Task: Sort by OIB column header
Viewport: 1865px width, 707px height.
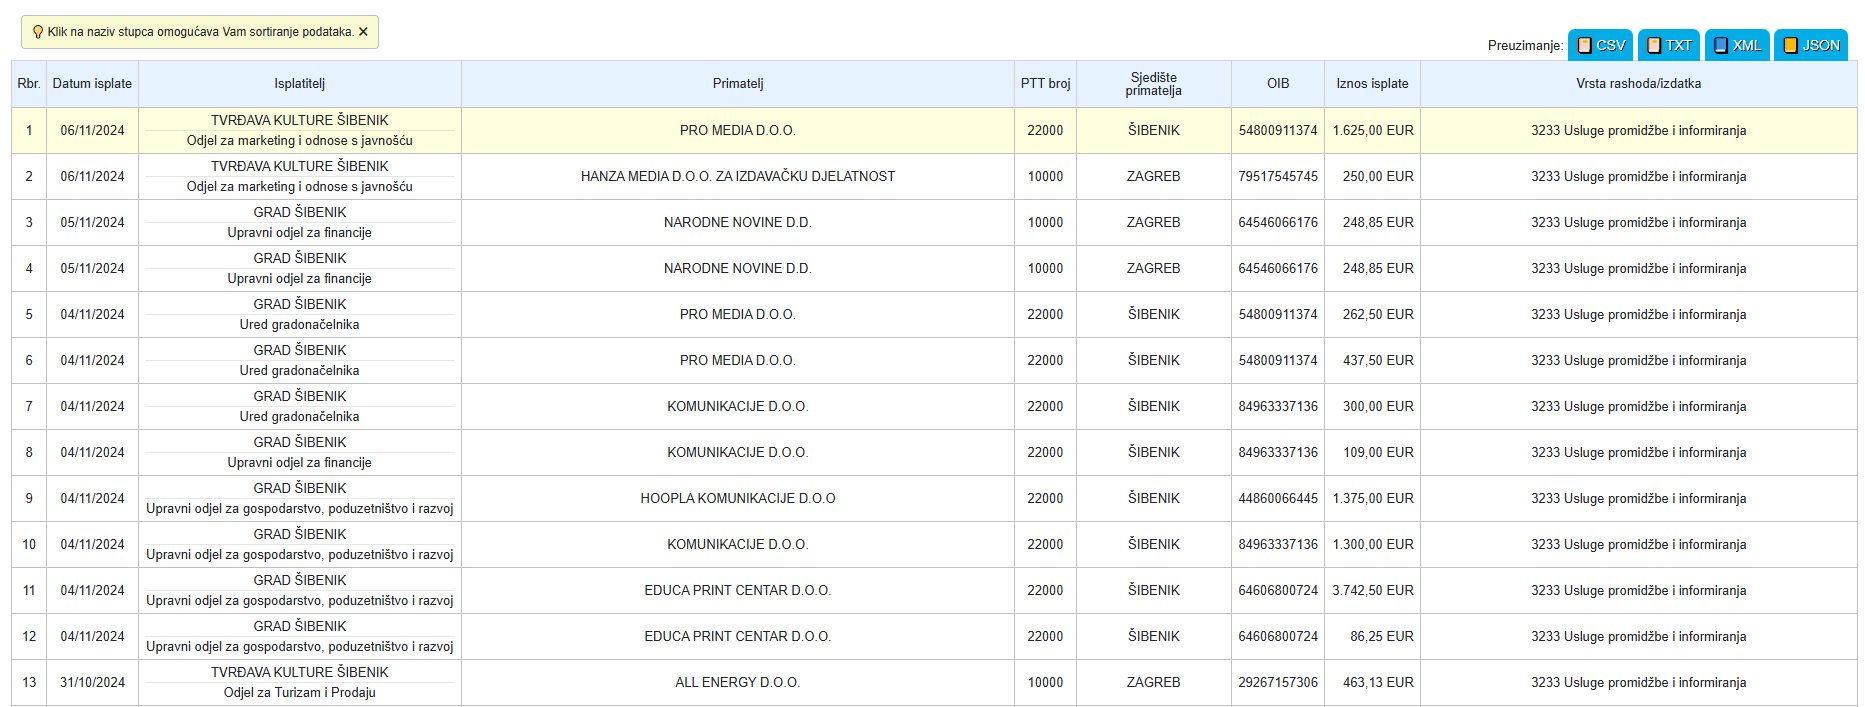Action: [1278, 84]
